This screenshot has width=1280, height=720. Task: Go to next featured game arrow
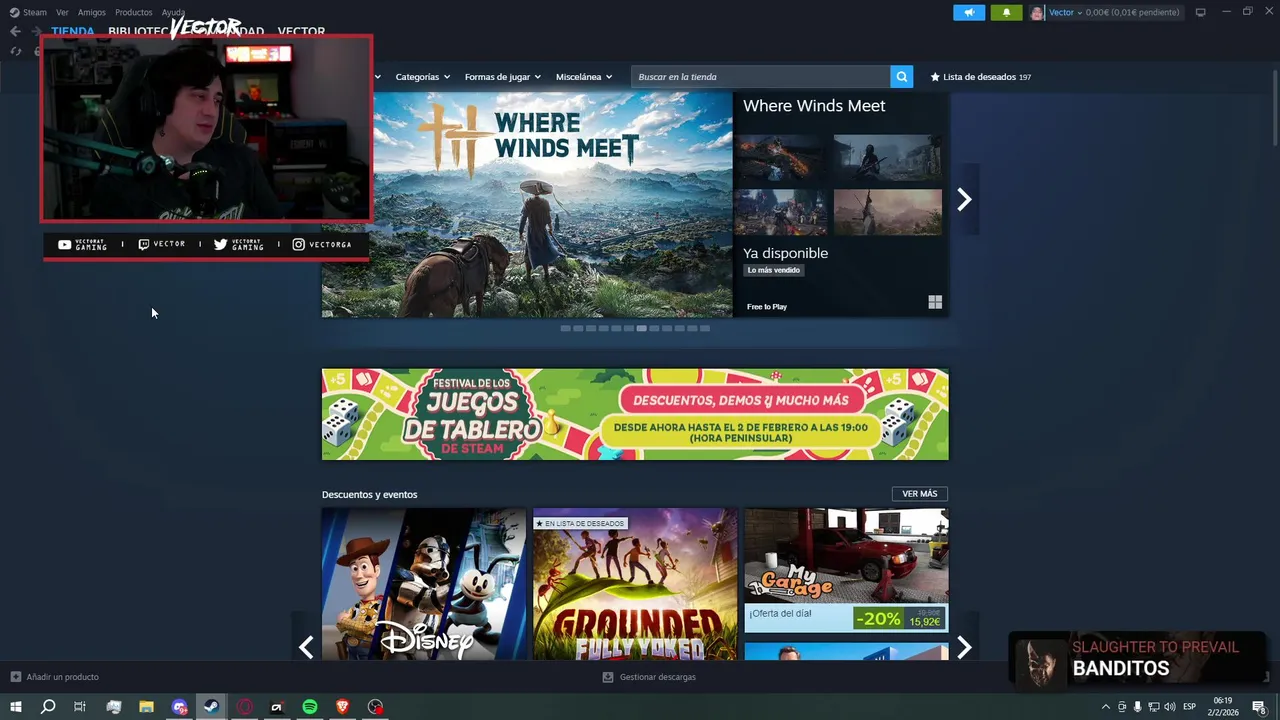[964, 200]
